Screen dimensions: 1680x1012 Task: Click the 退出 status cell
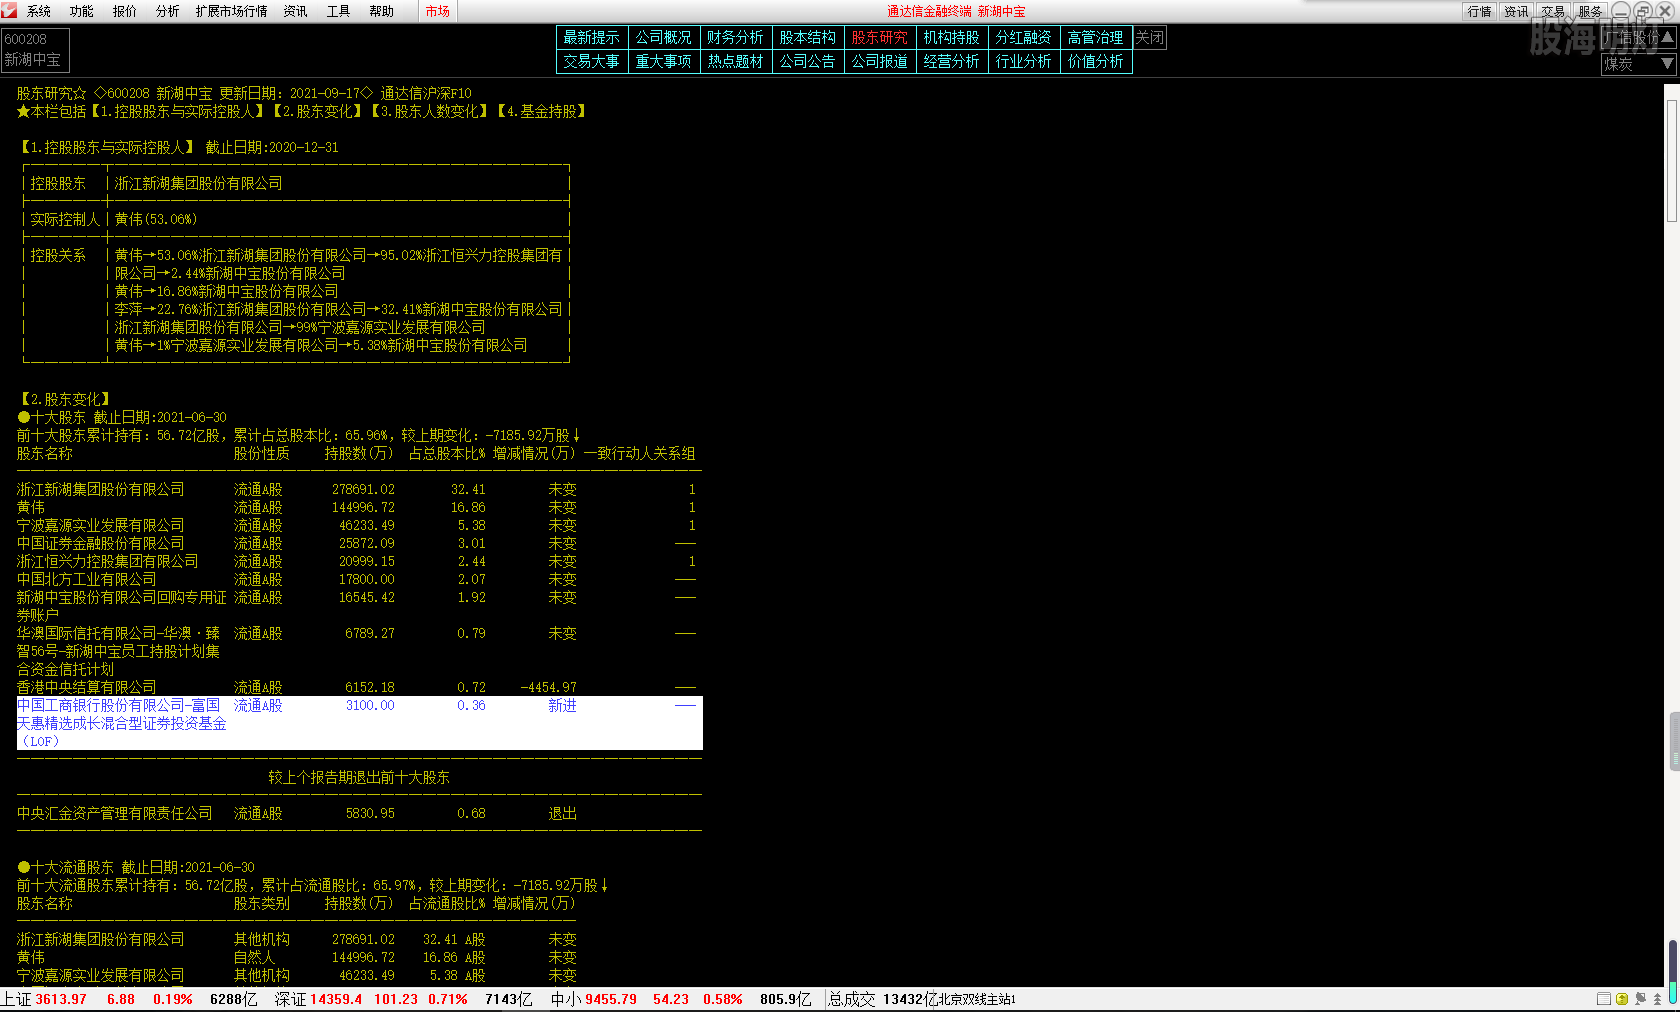(x=563, y=813)
